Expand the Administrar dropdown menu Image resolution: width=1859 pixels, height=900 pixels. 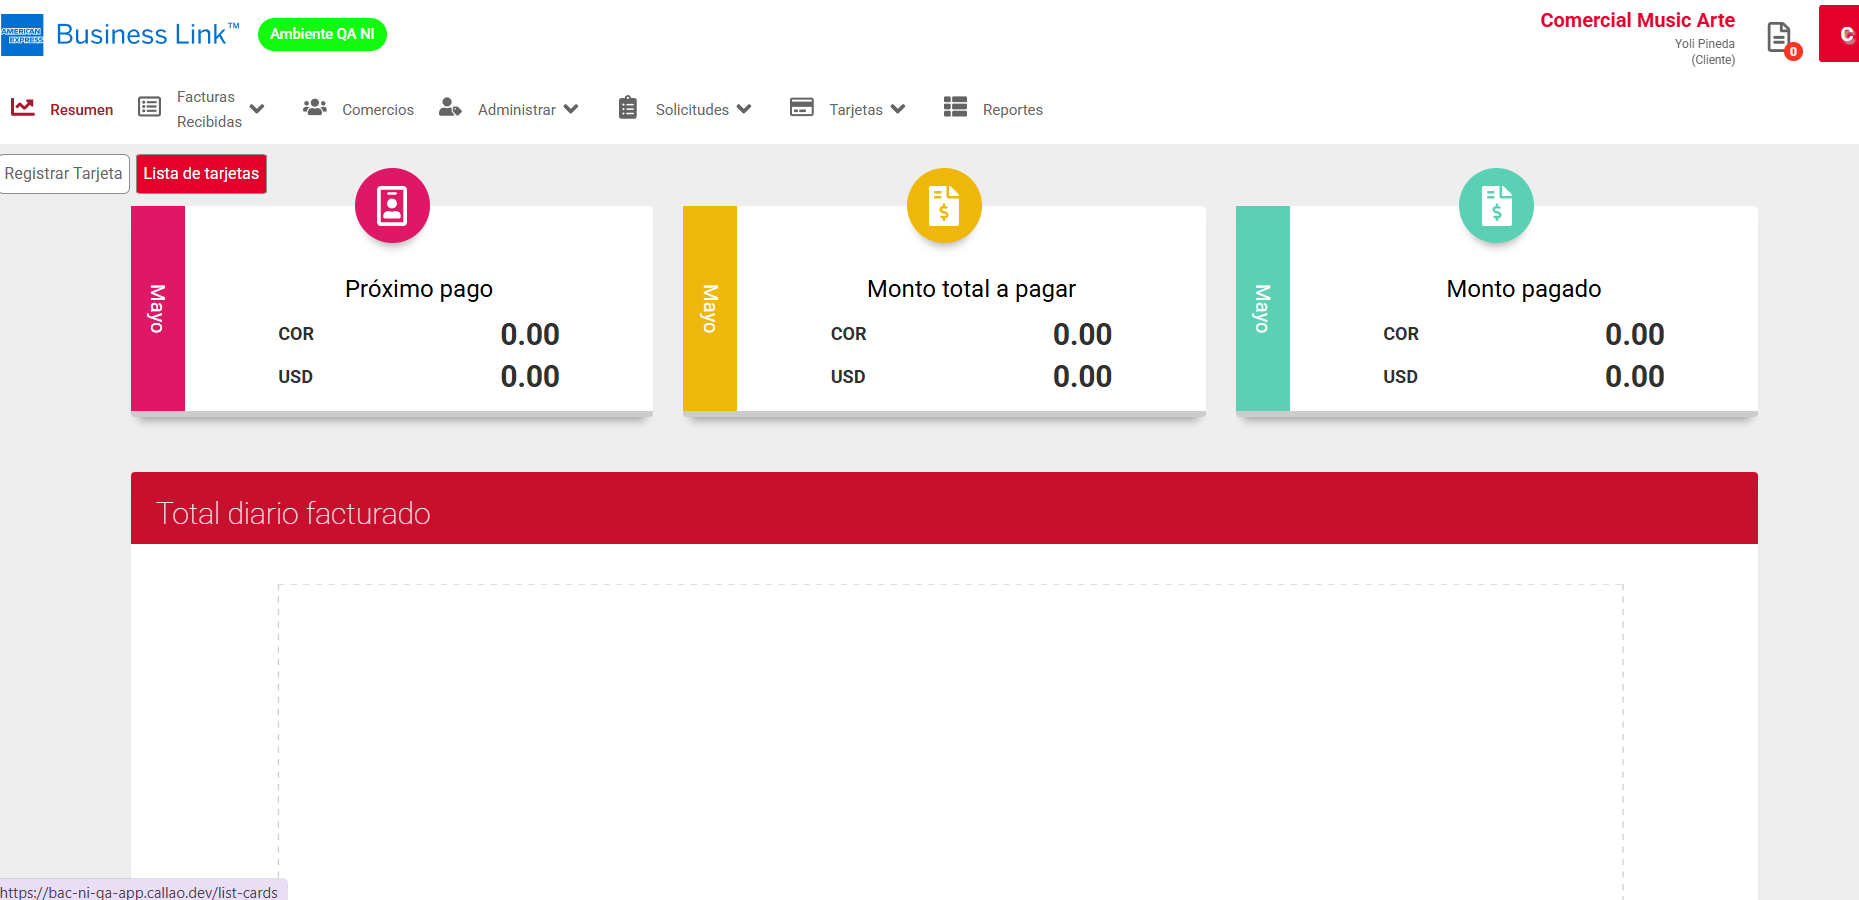[x=571, y=109]
